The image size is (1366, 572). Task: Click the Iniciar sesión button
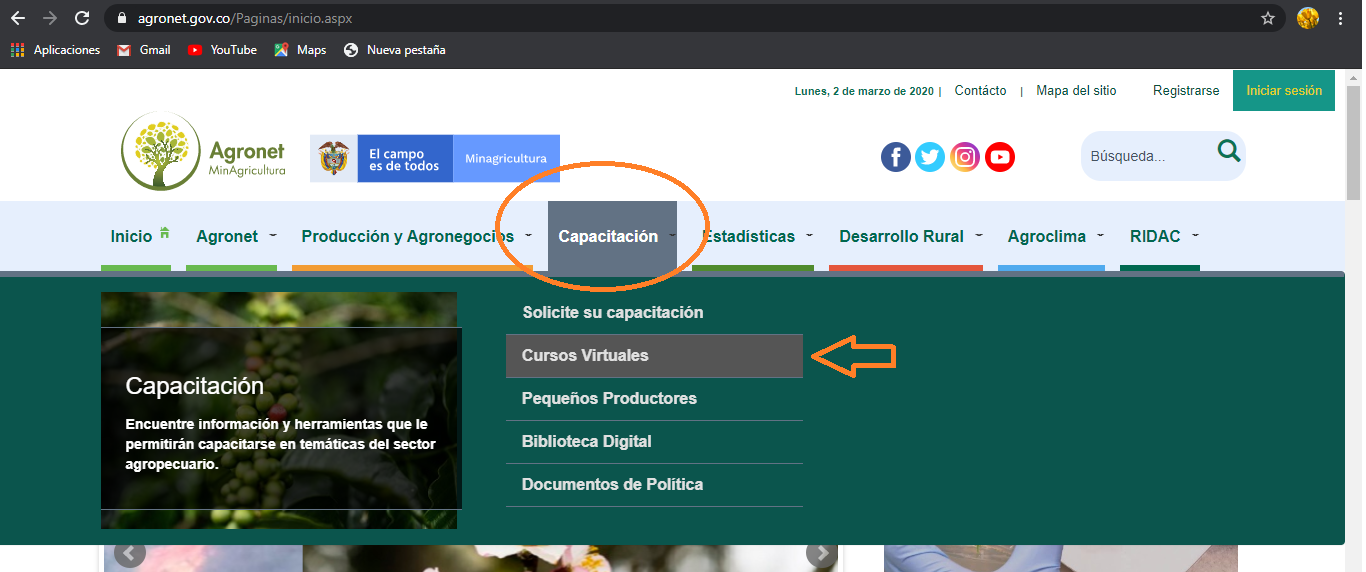pyautogui.click(x=1283, y=91)
